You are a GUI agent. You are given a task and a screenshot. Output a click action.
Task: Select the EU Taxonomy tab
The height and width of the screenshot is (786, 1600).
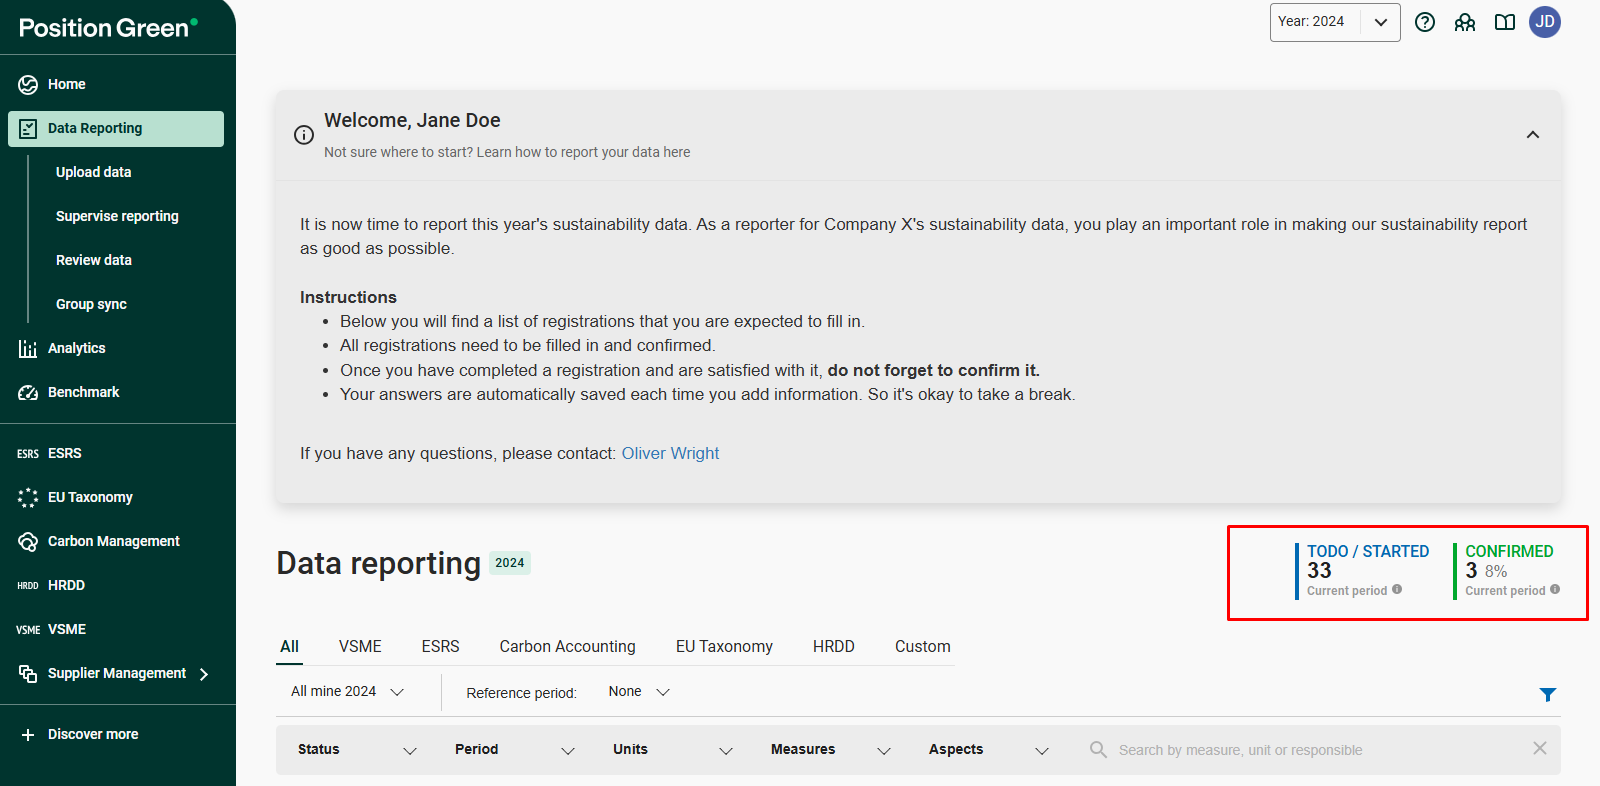pos(724,646)
